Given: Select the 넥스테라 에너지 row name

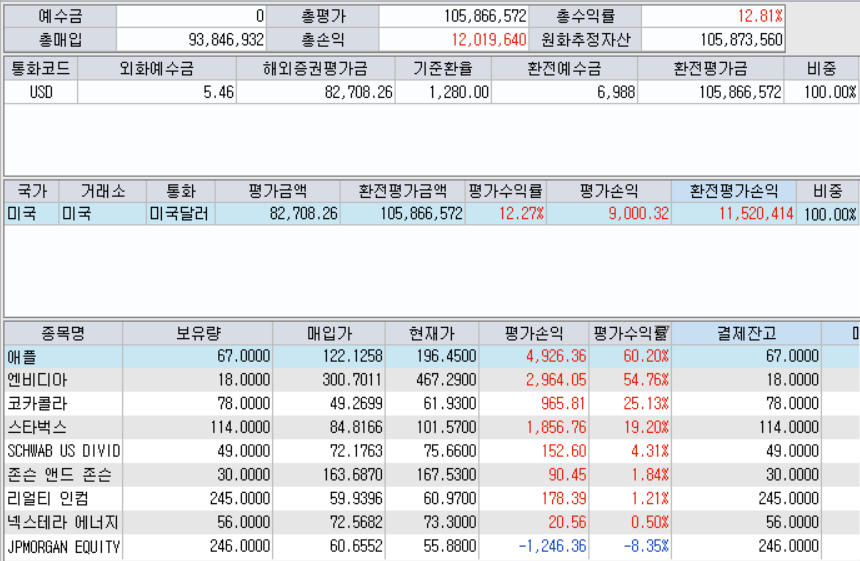Looking at the screenshot, I should pyautogui.click(x=63, y=522).
